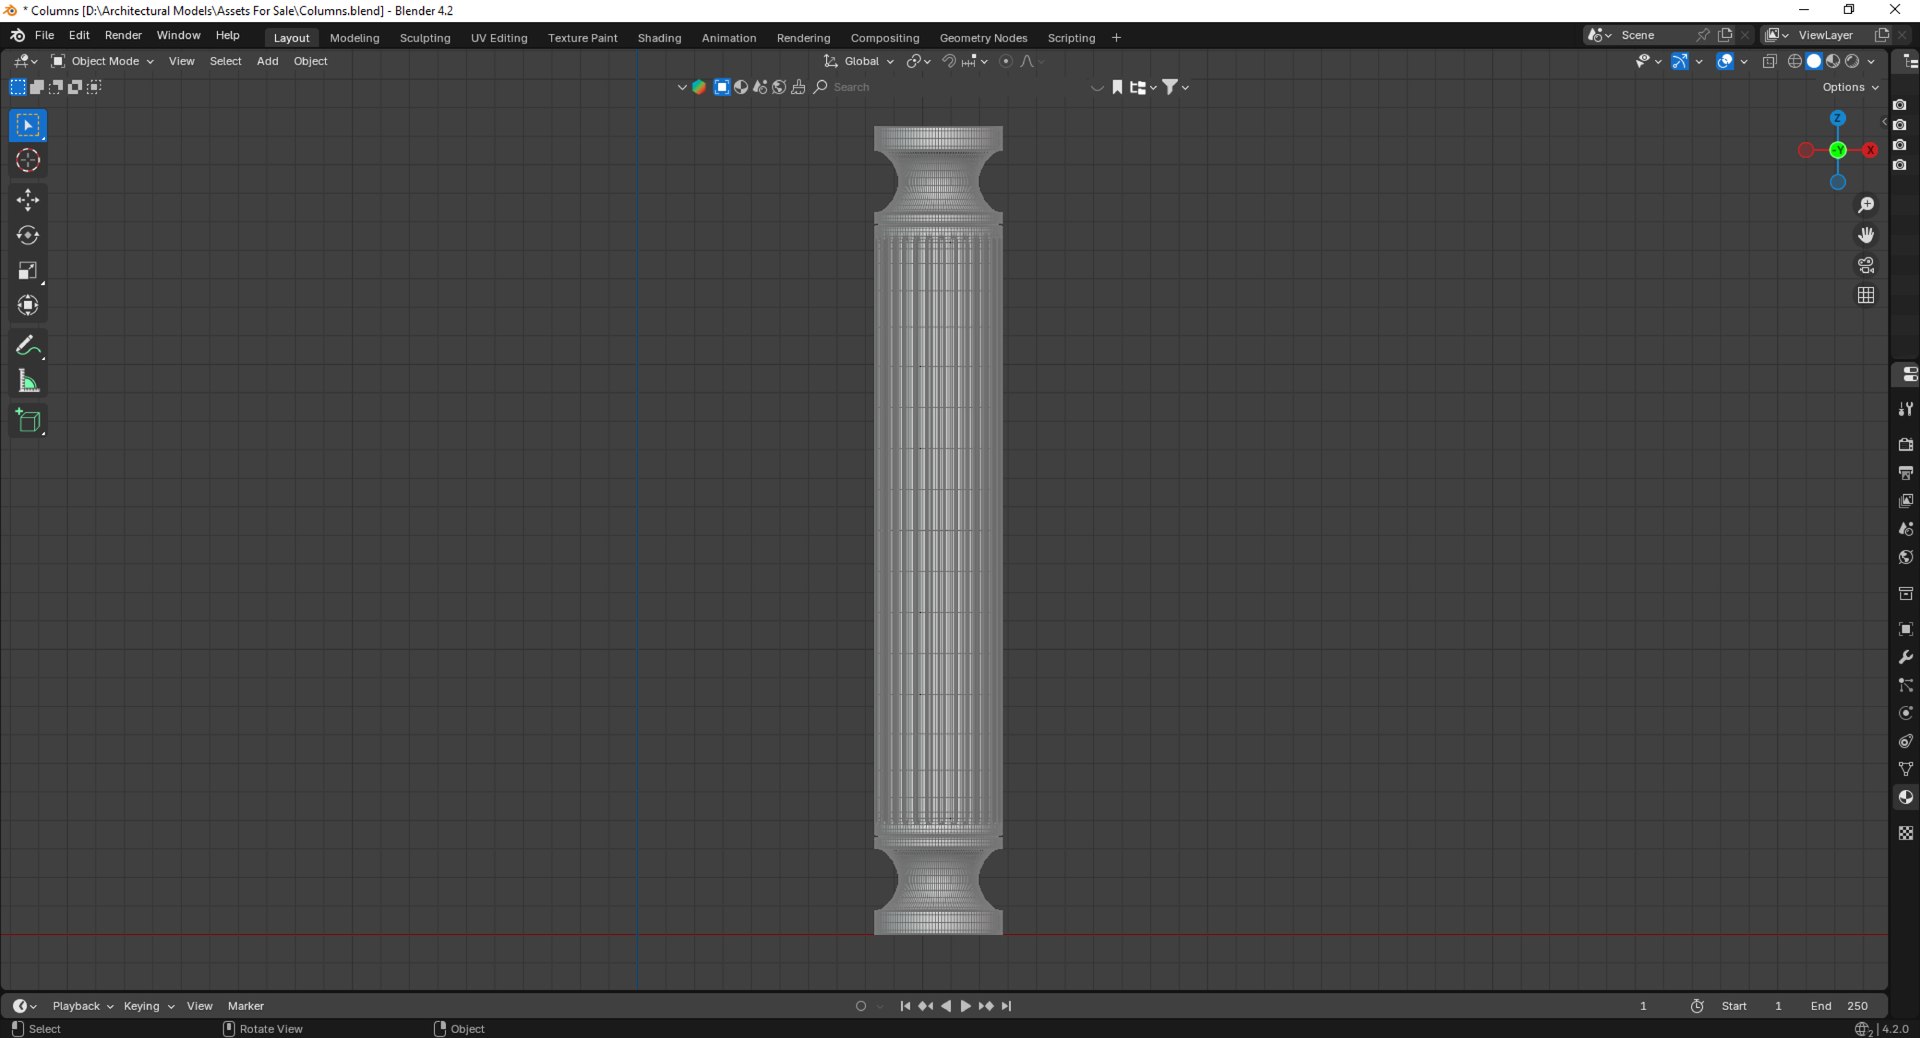Select the Move tool in toolbar
The height and width of the screenshot is (1038, 1920).
pos(28,200)
